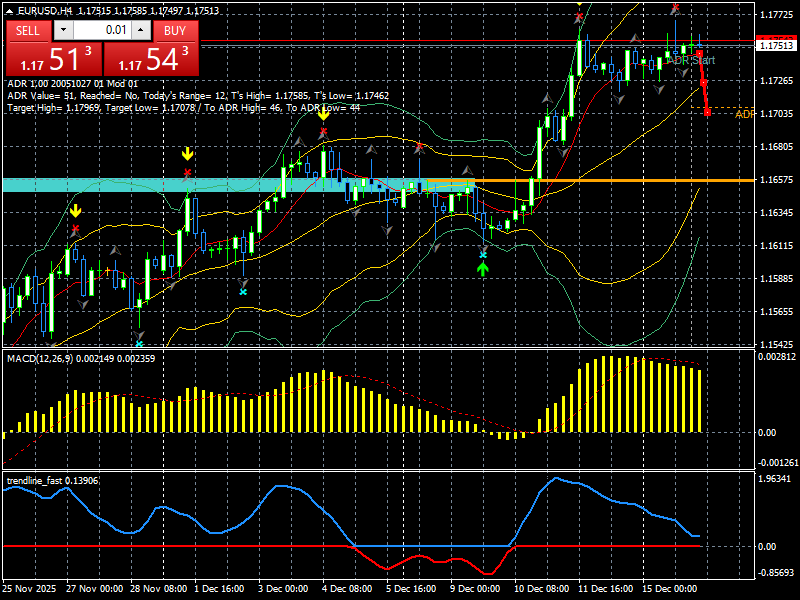Click the "9 Dec 00:00" time axis label
Viewport: 800px width, 600px height.
475,588
